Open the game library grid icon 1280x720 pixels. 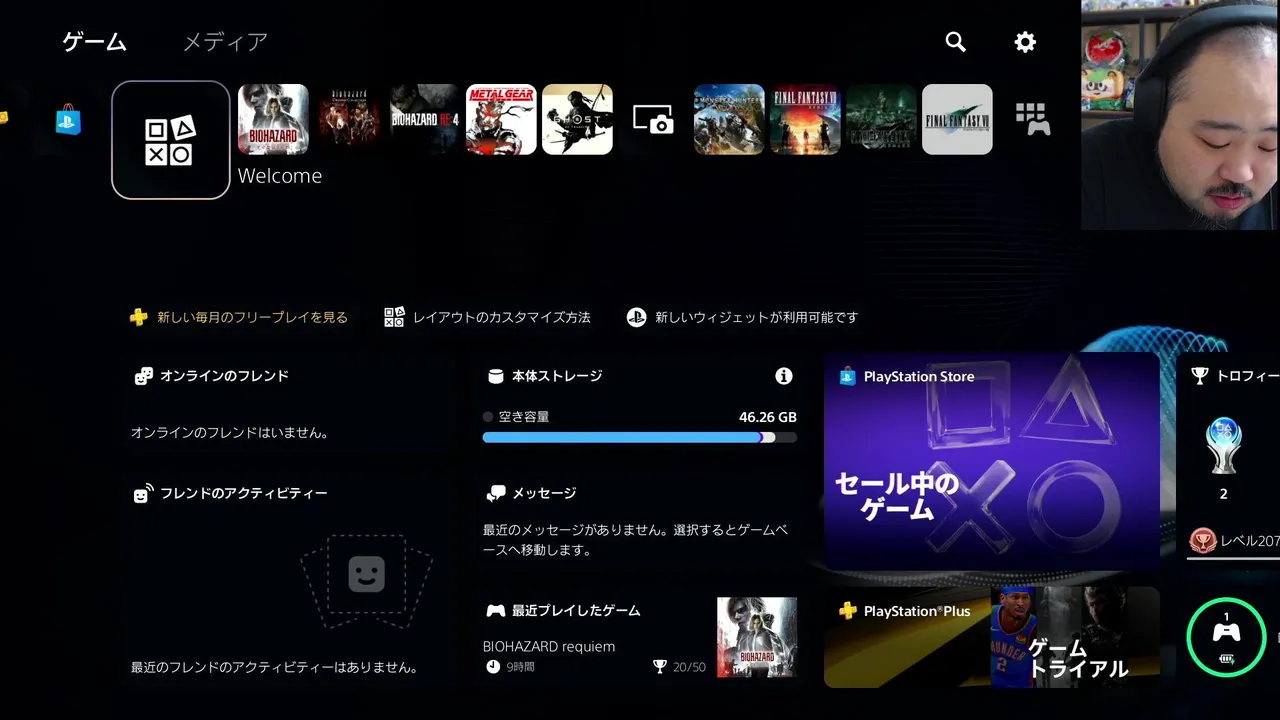1033,119
